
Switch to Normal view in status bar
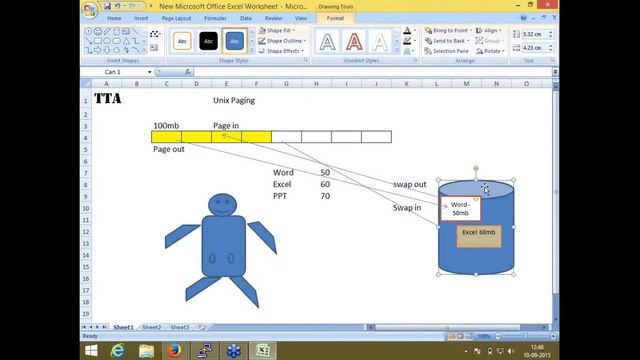click(452, 336)
